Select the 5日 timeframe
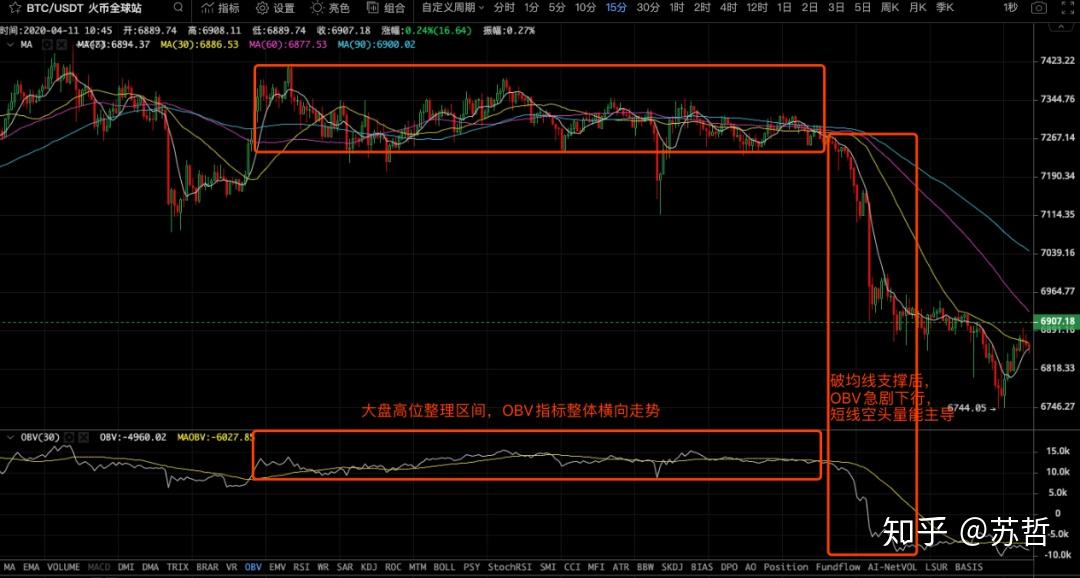 862,8
